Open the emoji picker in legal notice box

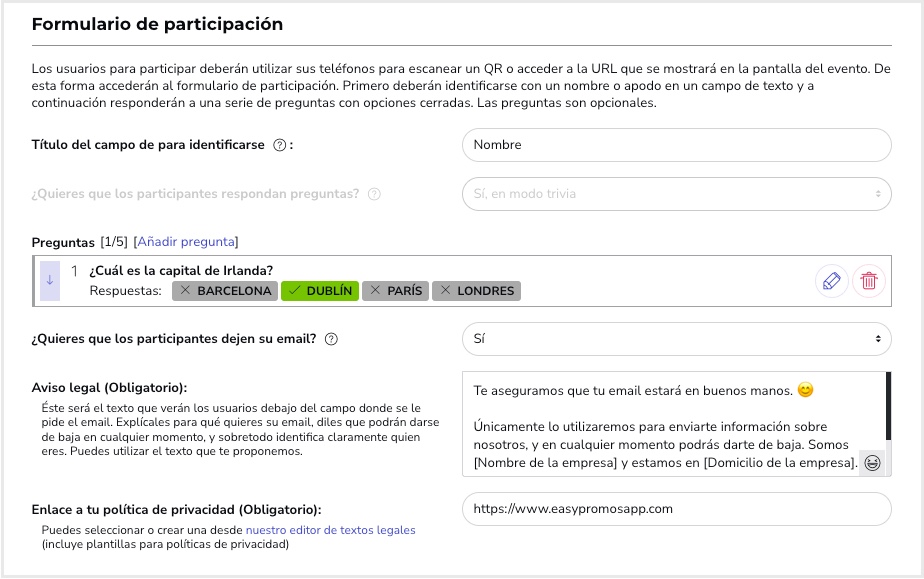[x=872, y=463]
